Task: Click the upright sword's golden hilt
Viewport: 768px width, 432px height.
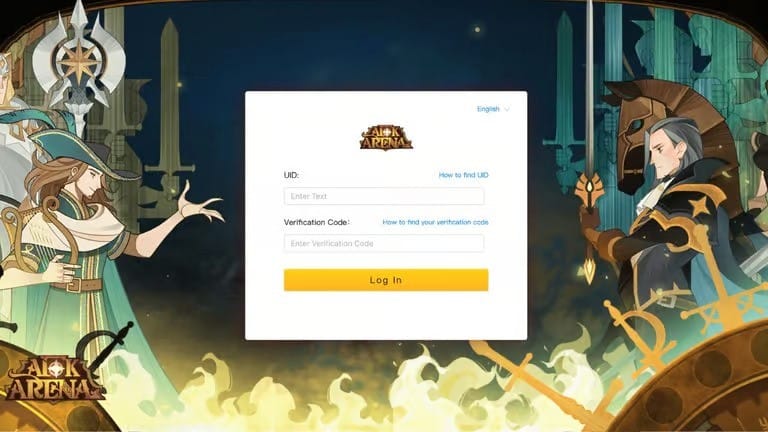Action: [589, 190]
